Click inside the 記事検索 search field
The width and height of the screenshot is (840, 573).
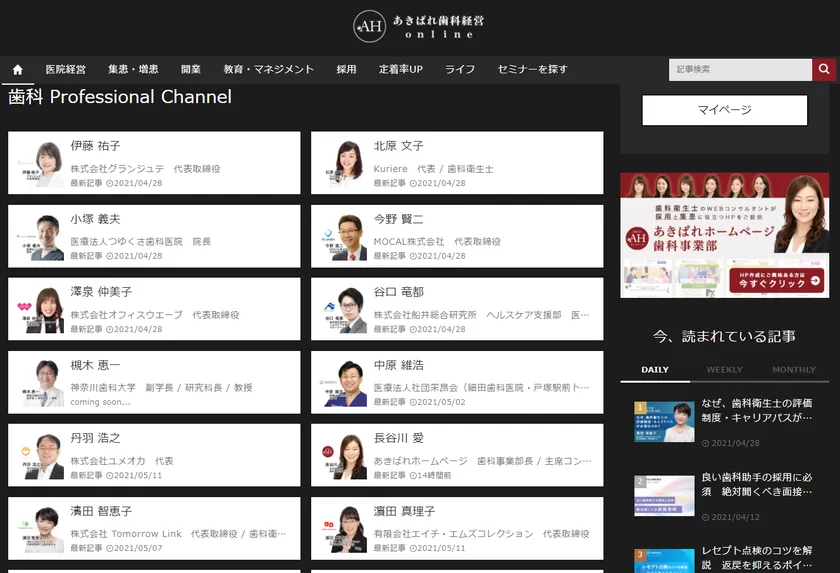click(x=739, y=69)
